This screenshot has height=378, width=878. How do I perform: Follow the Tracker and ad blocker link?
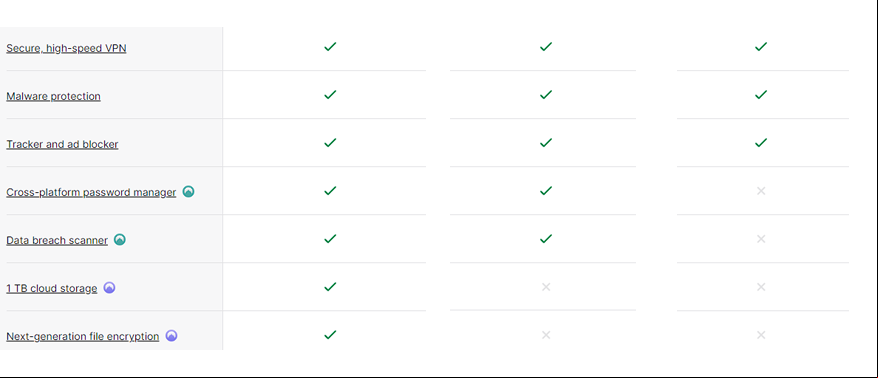click(x=62, y=144)
